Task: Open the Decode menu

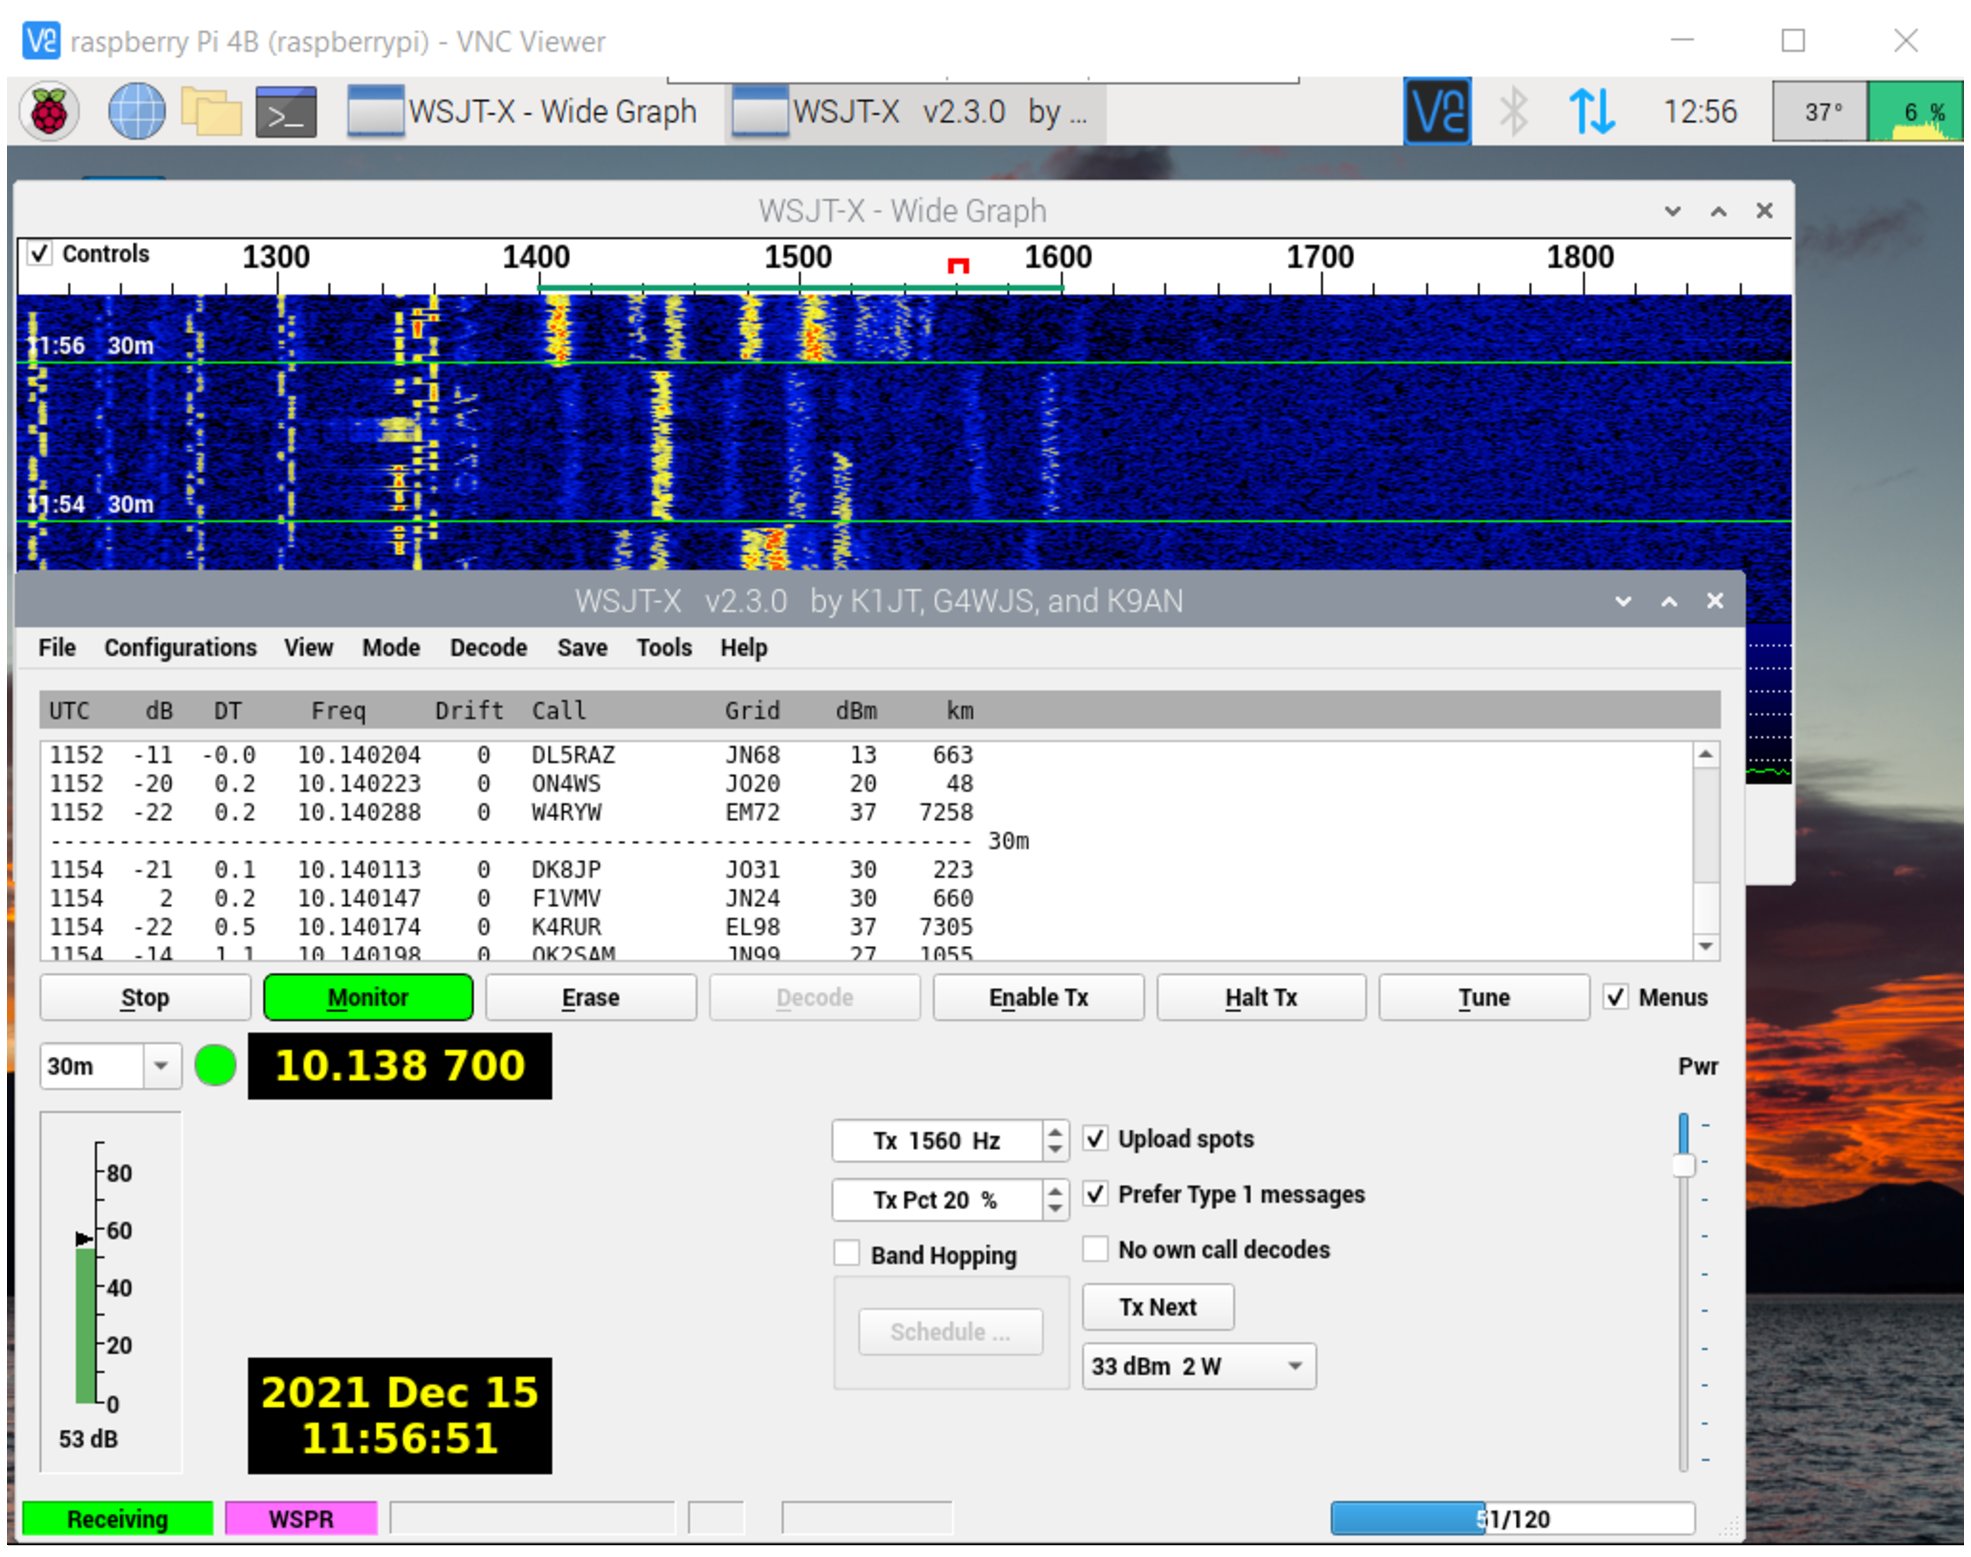Action: [488, 648]
